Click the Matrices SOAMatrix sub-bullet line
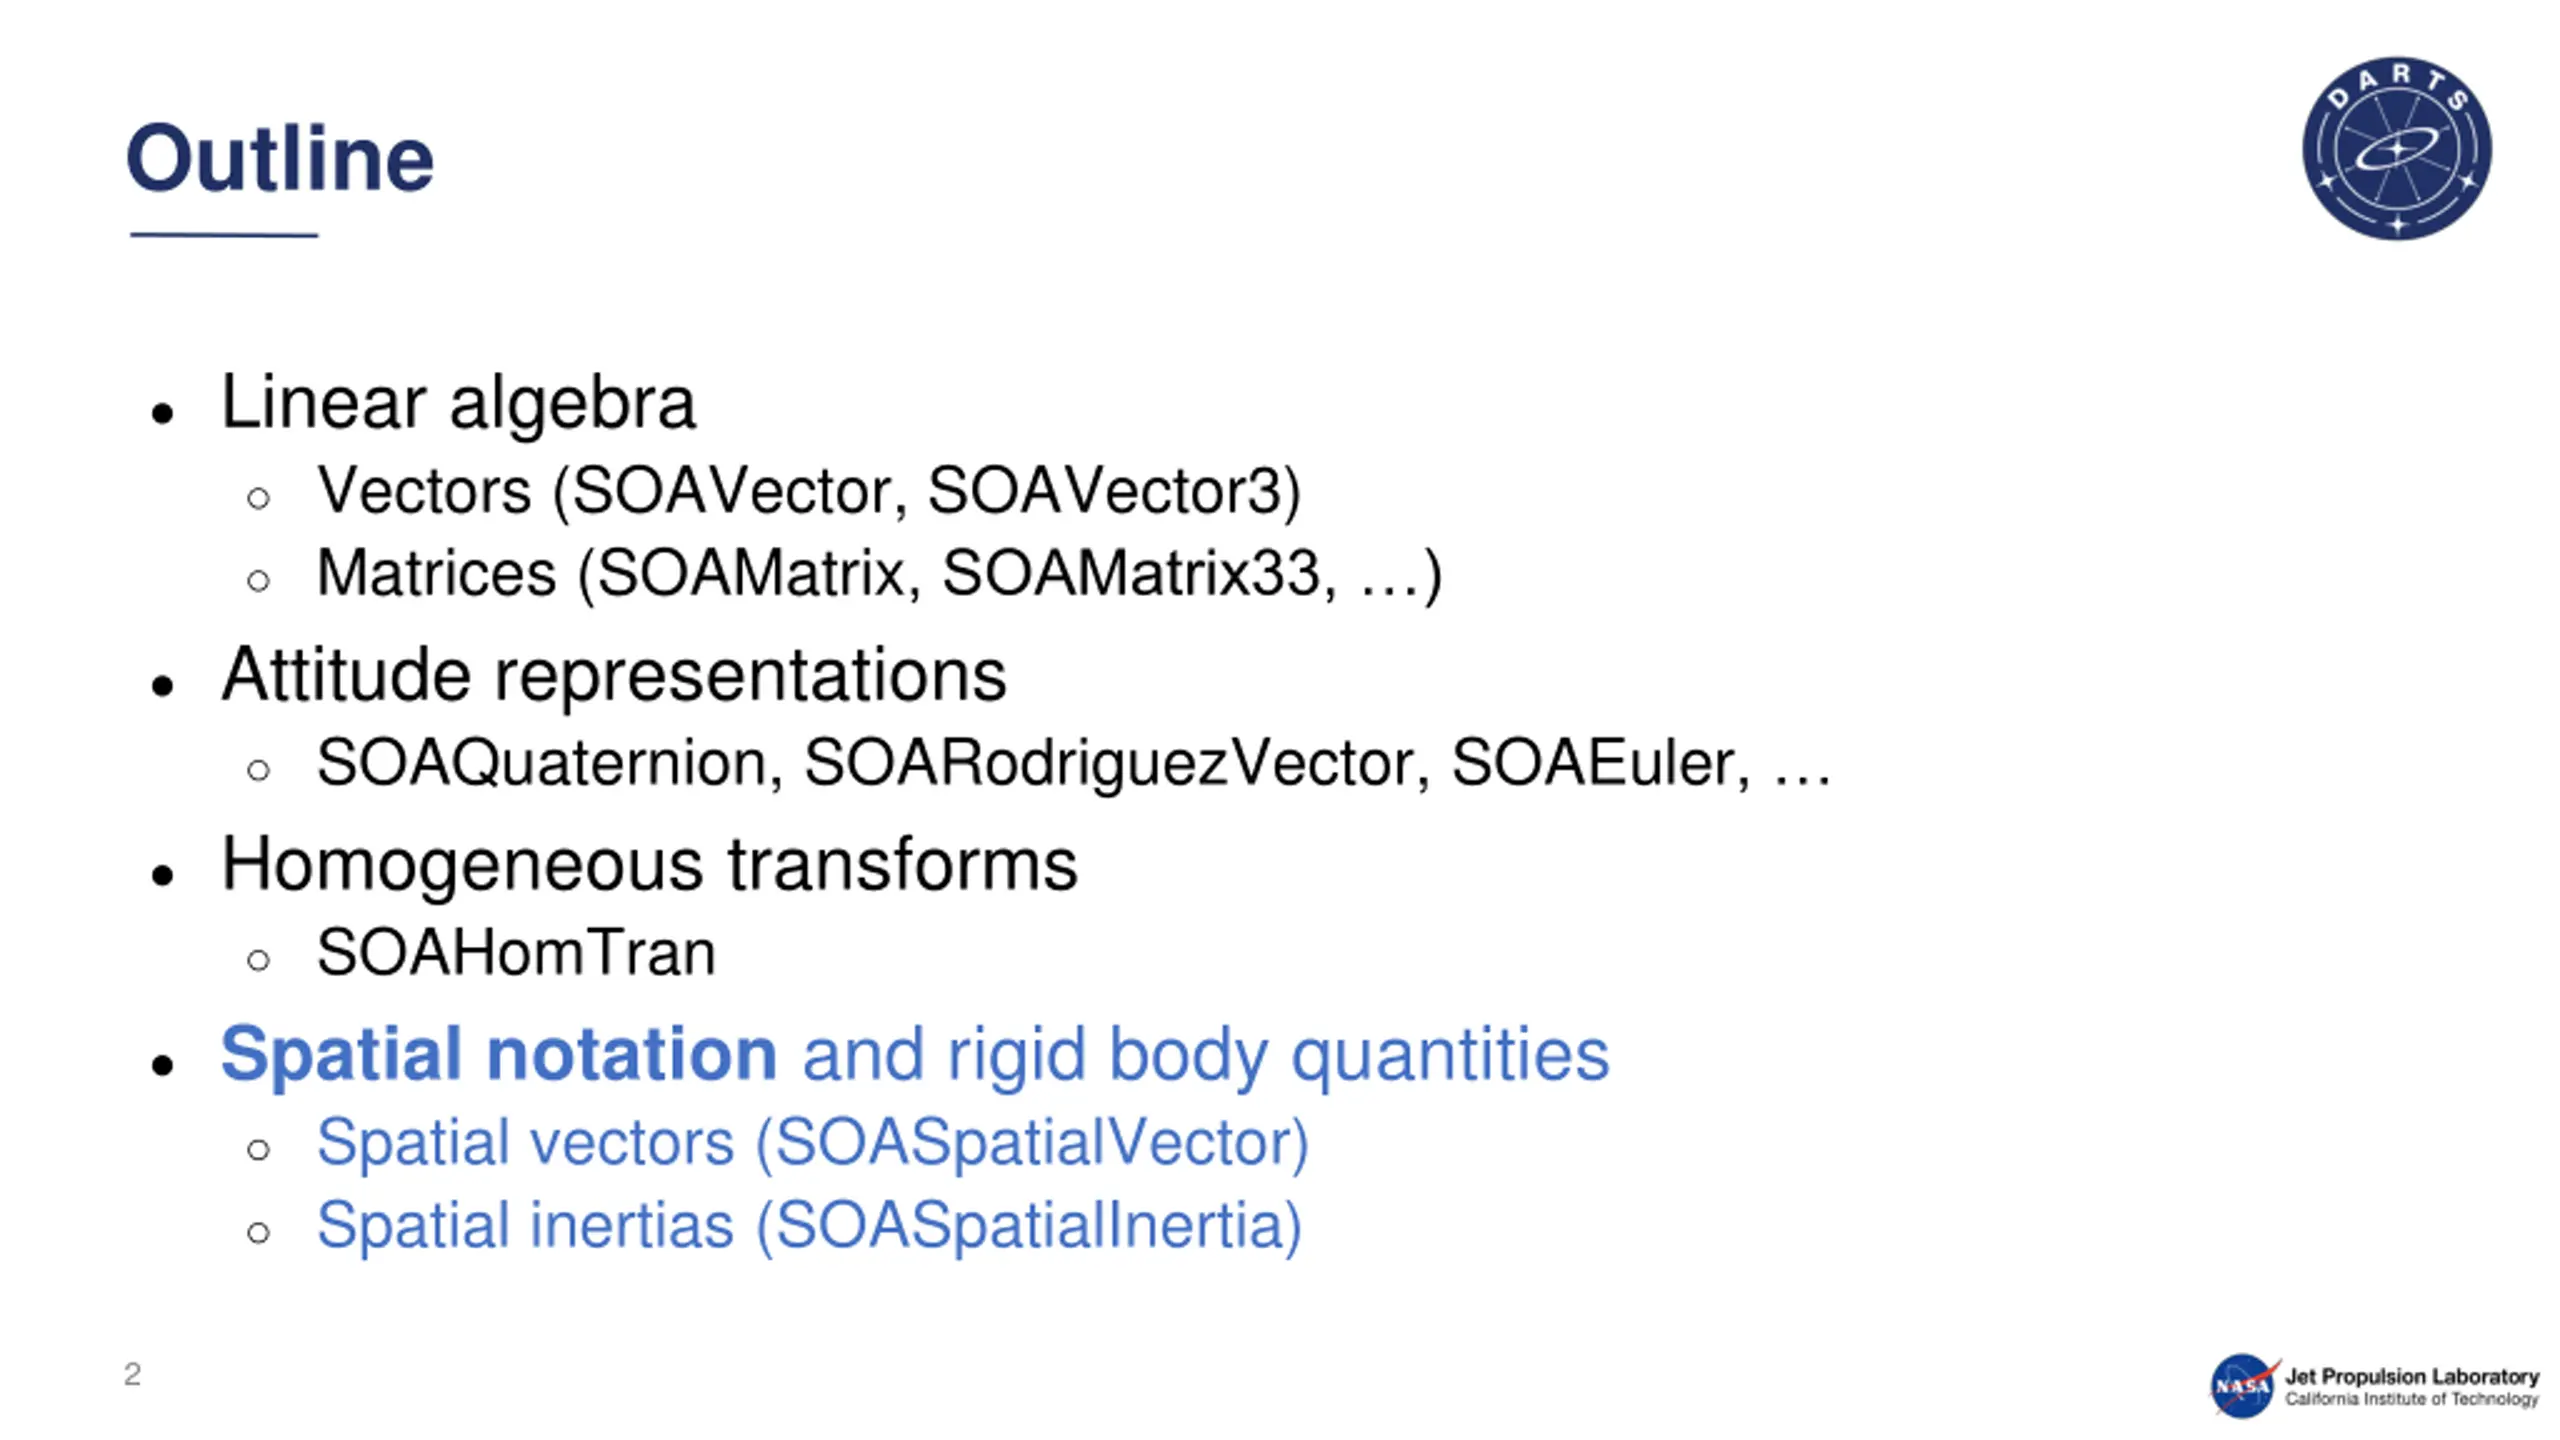The height and width of the screenshot is (1440, 2560). [x=879, y=574]
